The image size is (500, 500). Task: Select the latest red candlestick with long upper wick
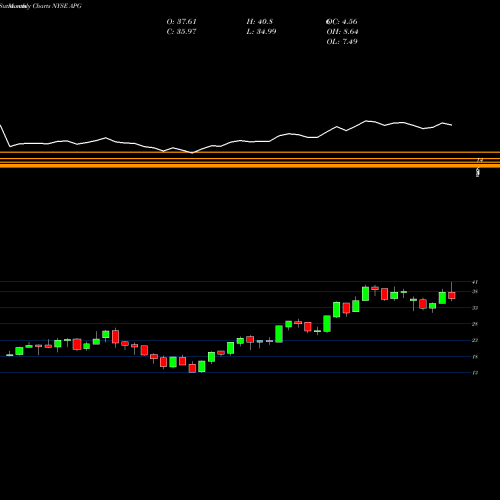tap(452, 295)
